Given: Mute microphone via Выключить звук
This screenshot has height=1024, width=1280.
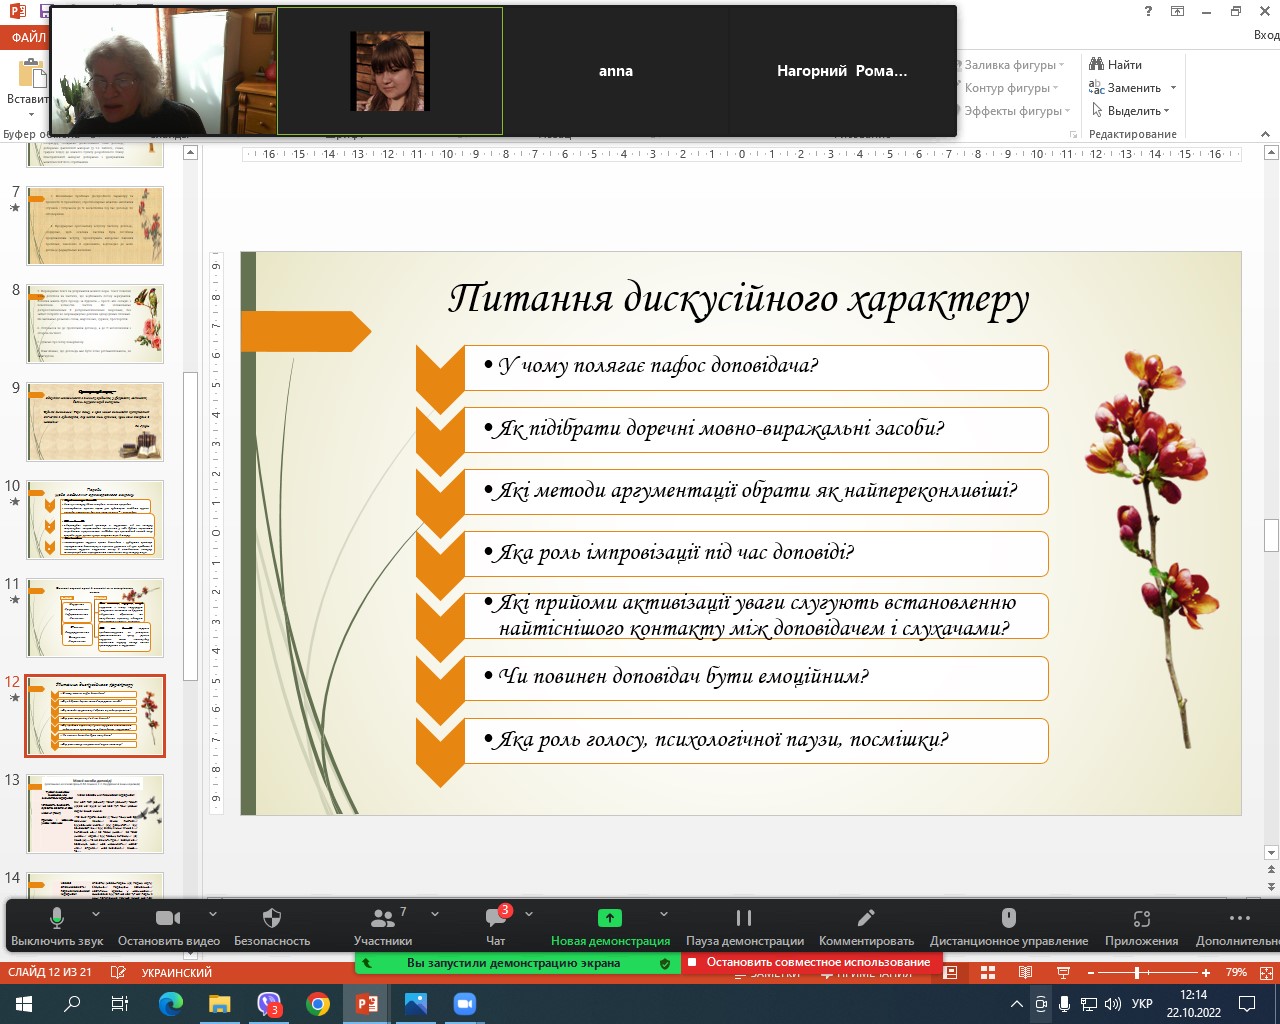Looking at the screenshot, I should (57, 926).
